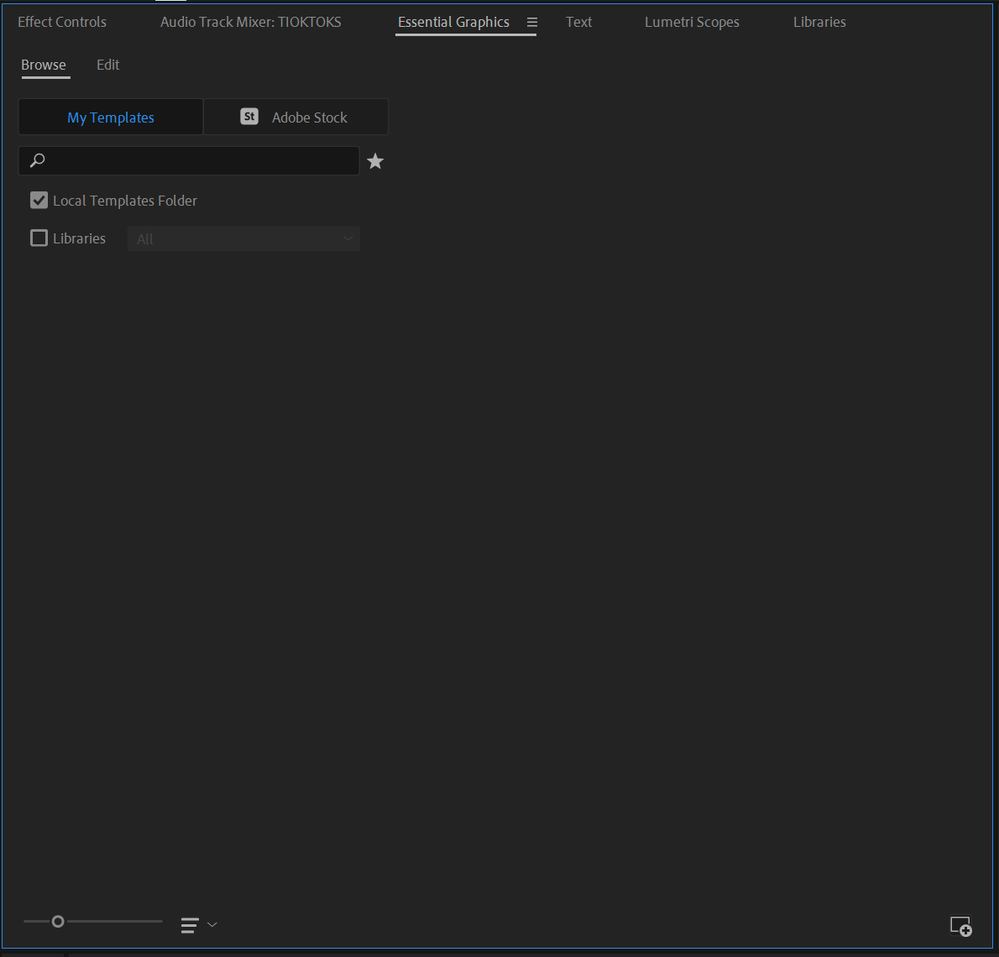The width and height of the screenshot is (999, 957).
Task: Click the new template icon at bottom right
Action: click(961, 926)
